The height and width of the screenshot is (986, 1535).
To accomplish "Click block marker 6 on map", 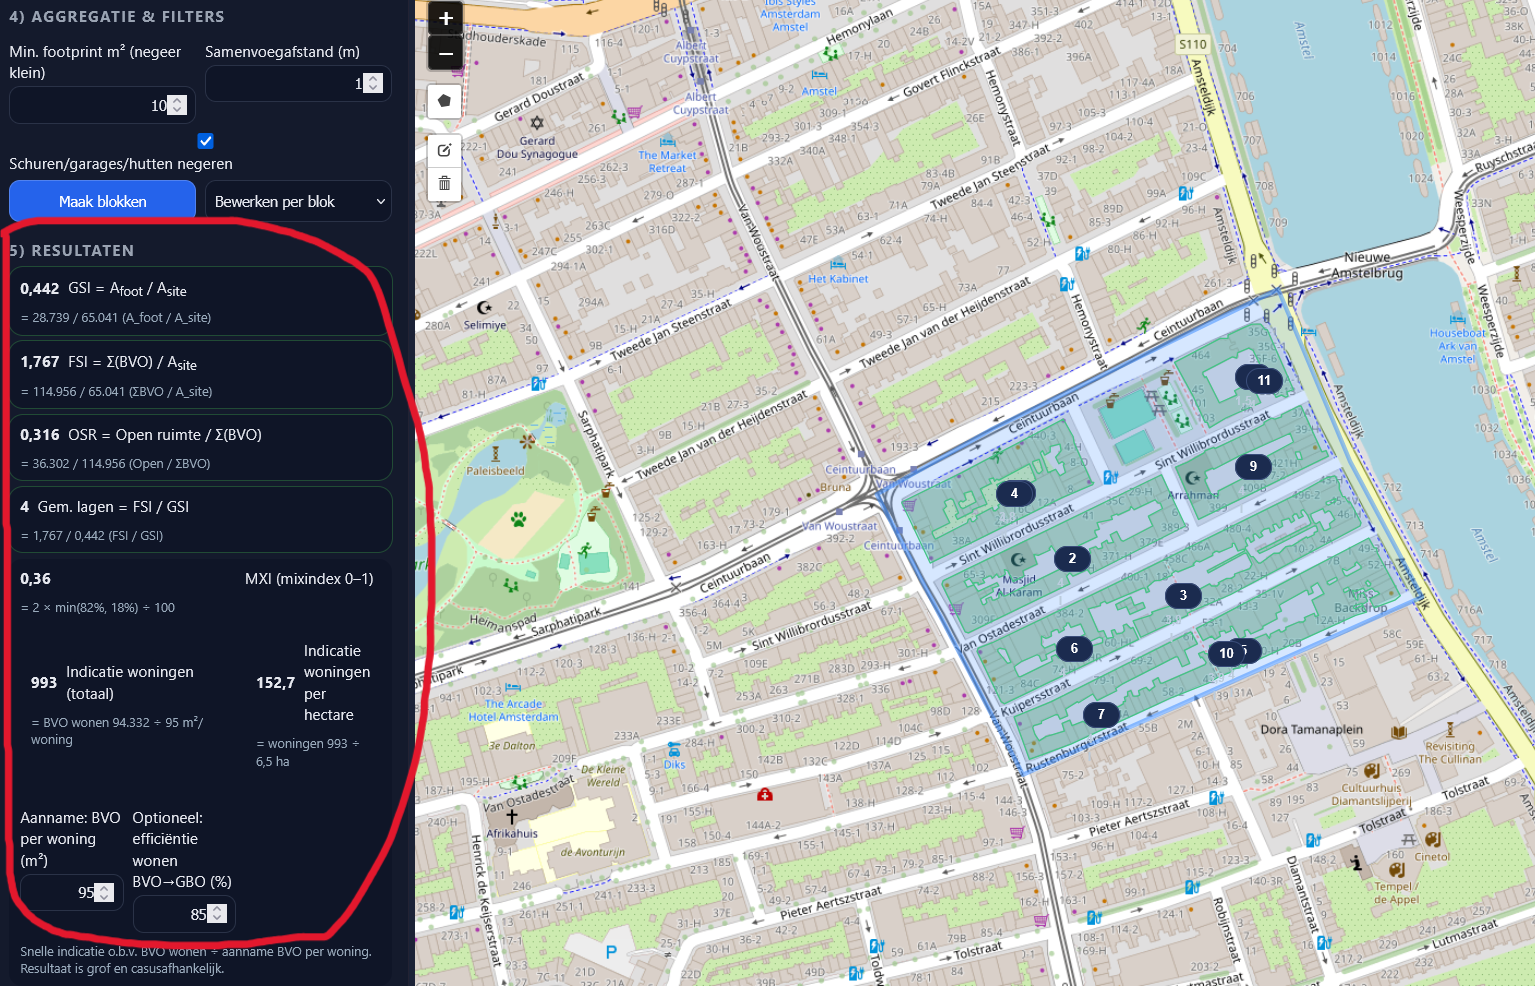I will click(x=1074, y=648).
